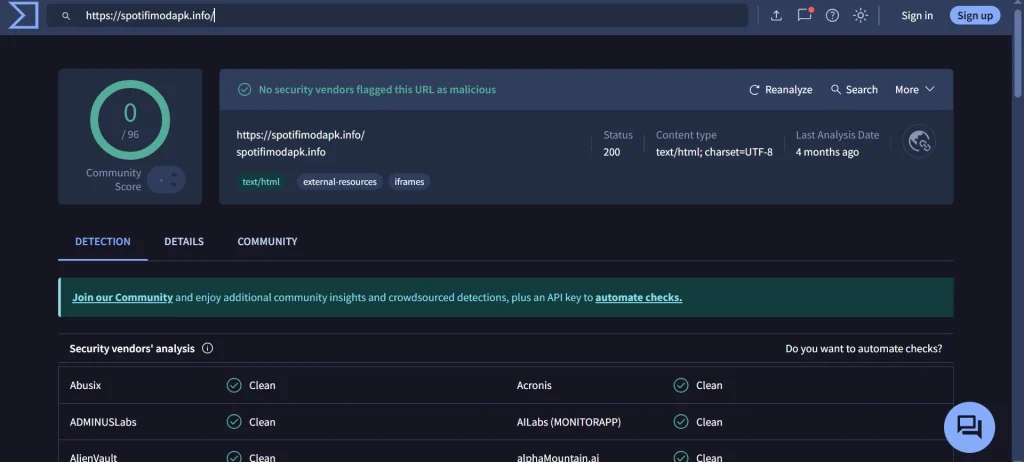This screenshot has height=462, width=1024.
Task: Click the Abusix vendor name
Action: coord(86,386)
